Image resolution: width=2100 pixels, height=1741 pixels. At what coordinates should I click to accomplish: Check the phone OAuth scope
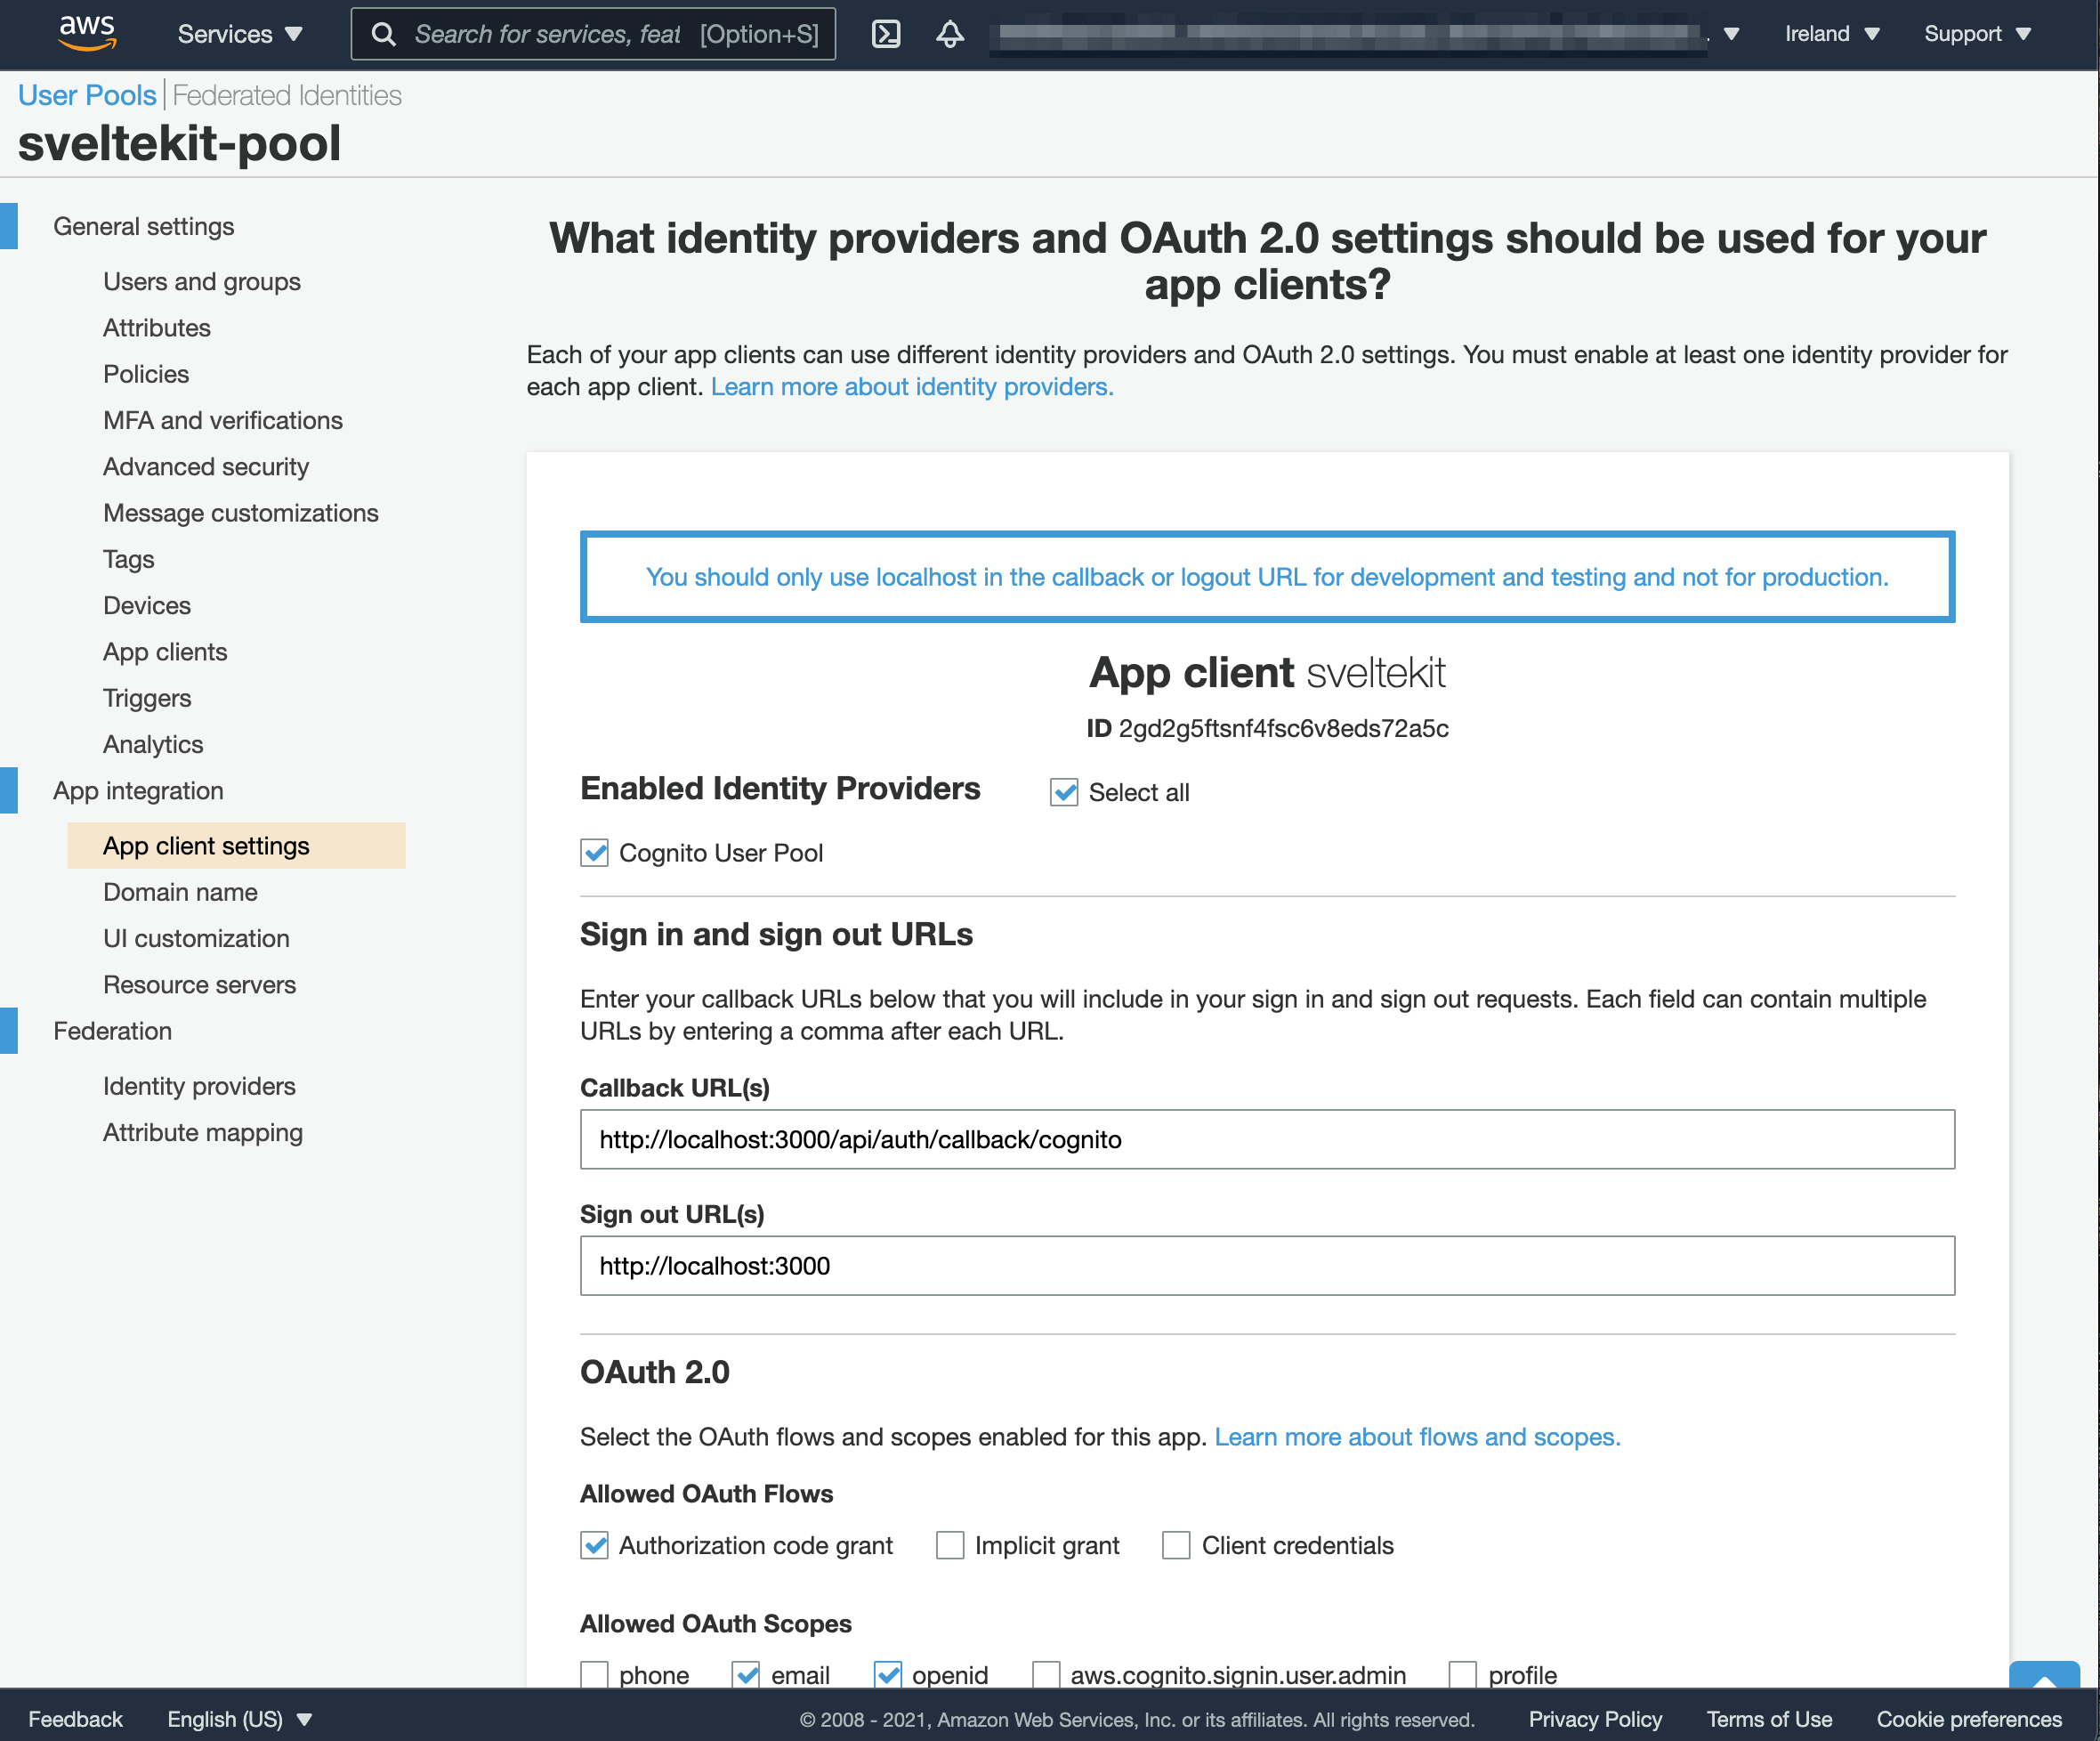[x=595, y=1675]
